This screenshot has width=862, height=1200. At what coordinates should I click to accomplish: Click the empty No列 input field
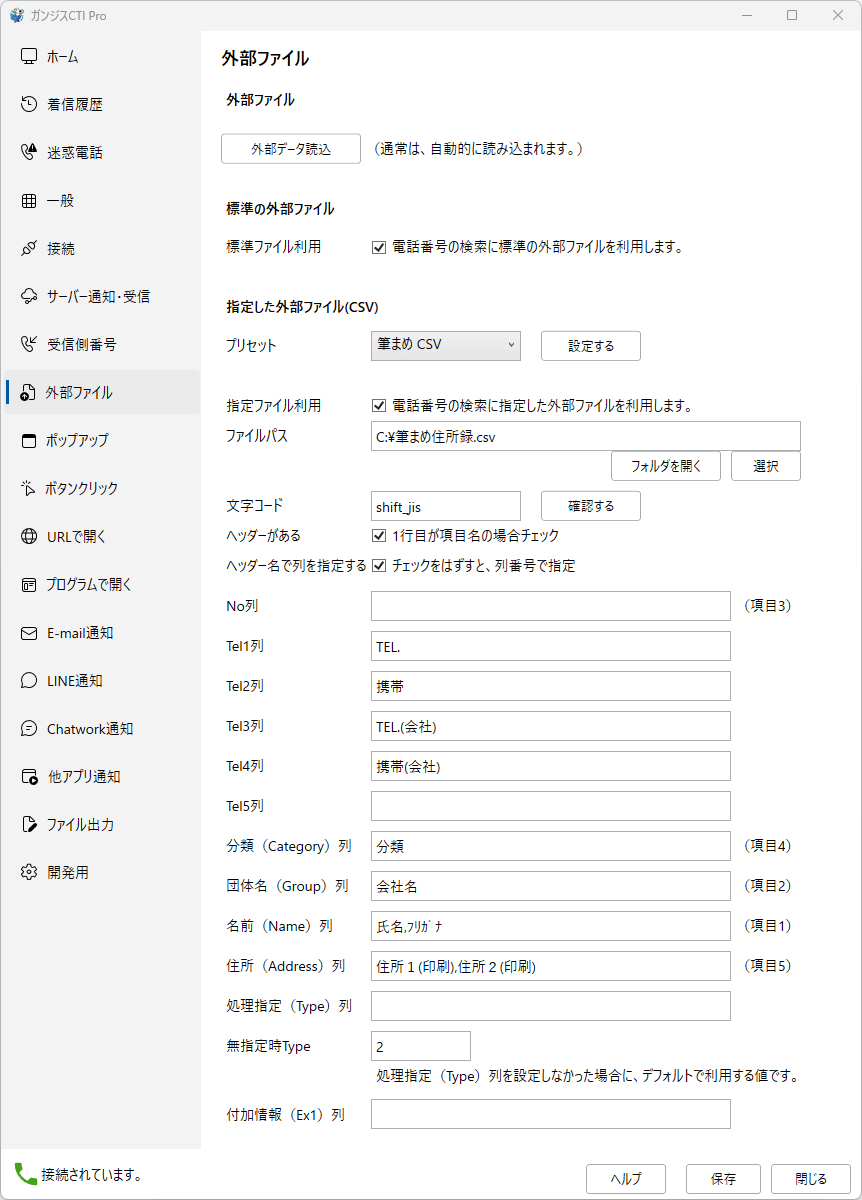click(551, 606)
